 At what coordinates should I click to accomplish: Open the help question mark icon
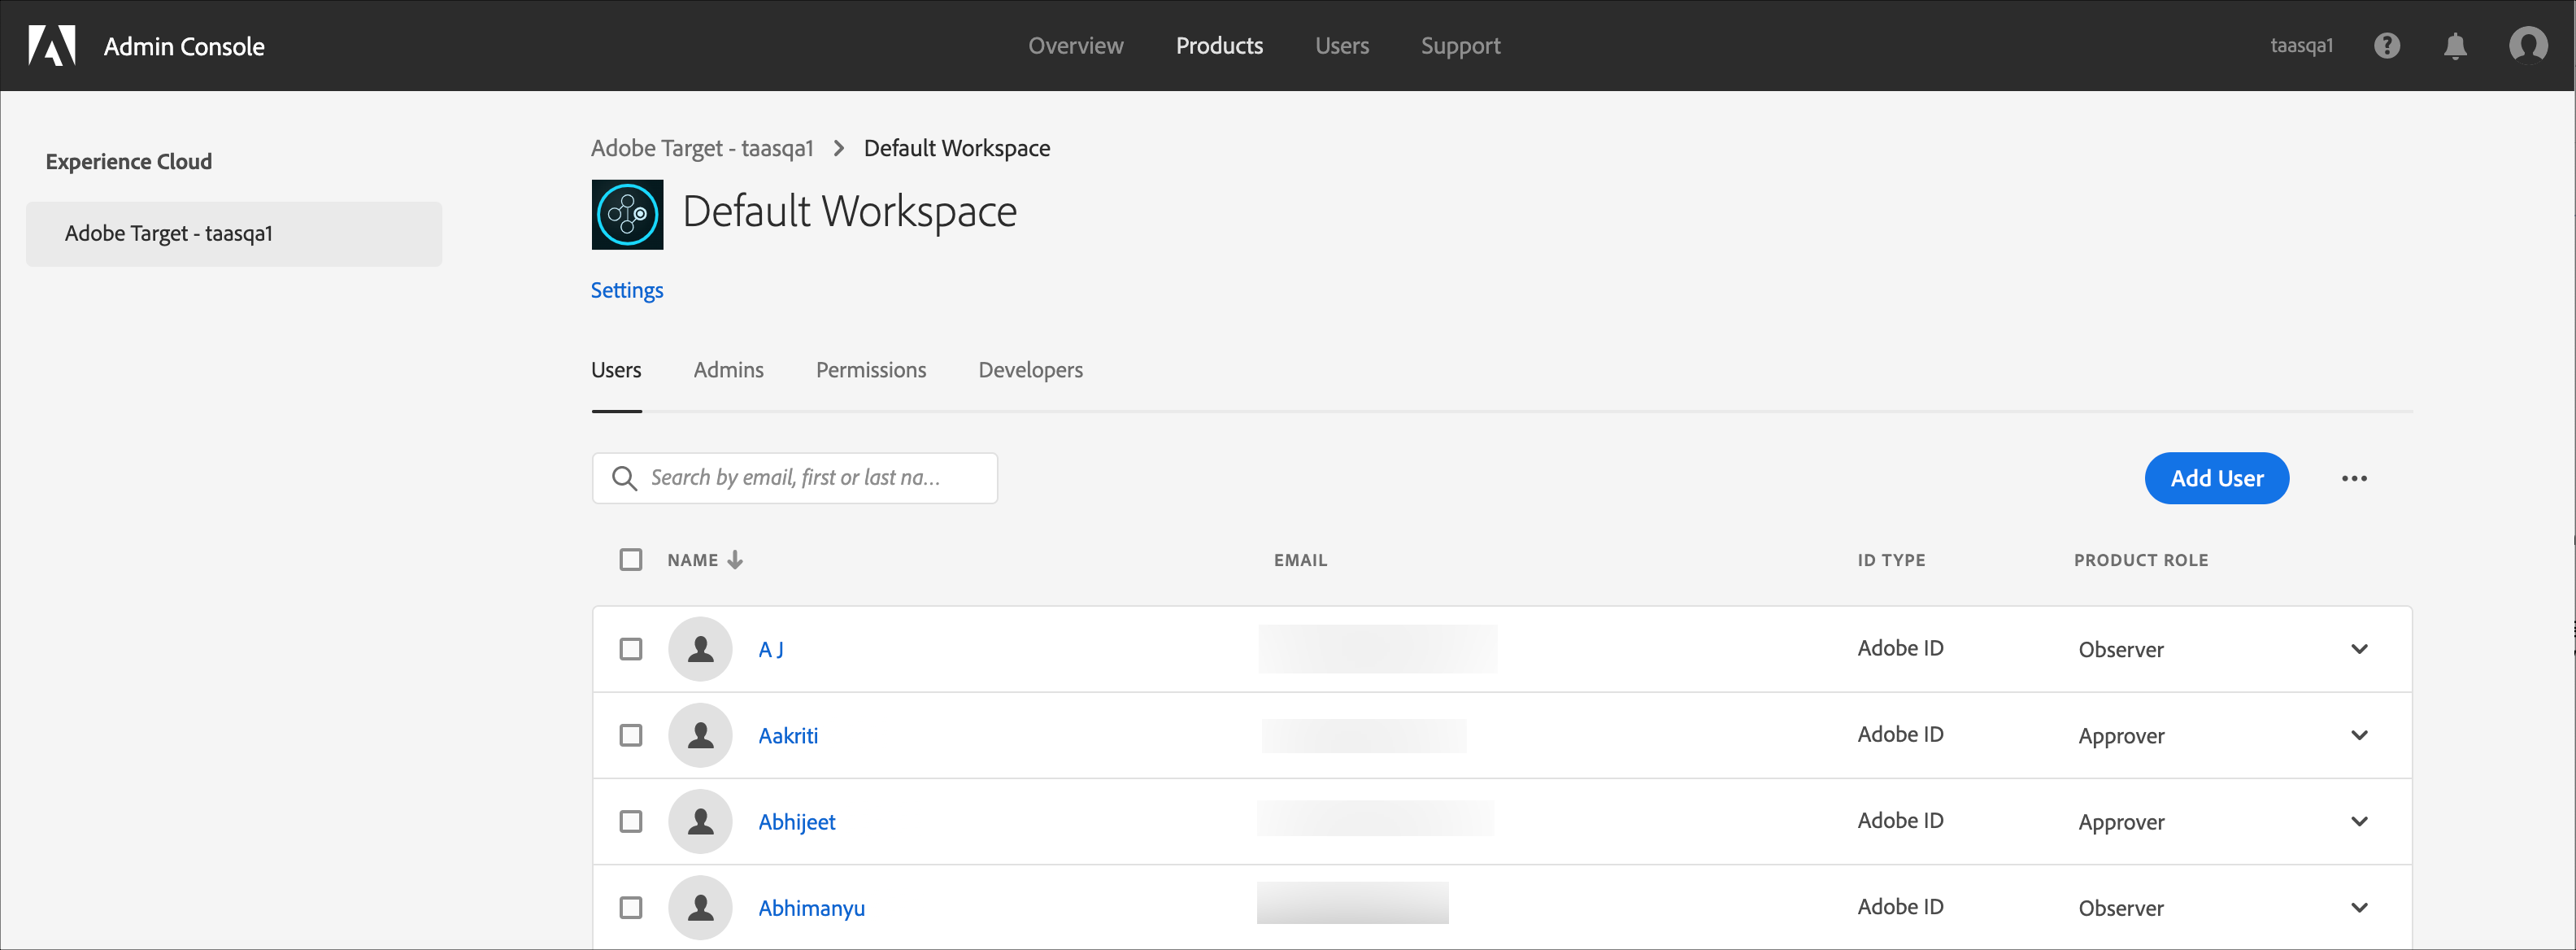pyautogui.click(x=2386, y=46)
